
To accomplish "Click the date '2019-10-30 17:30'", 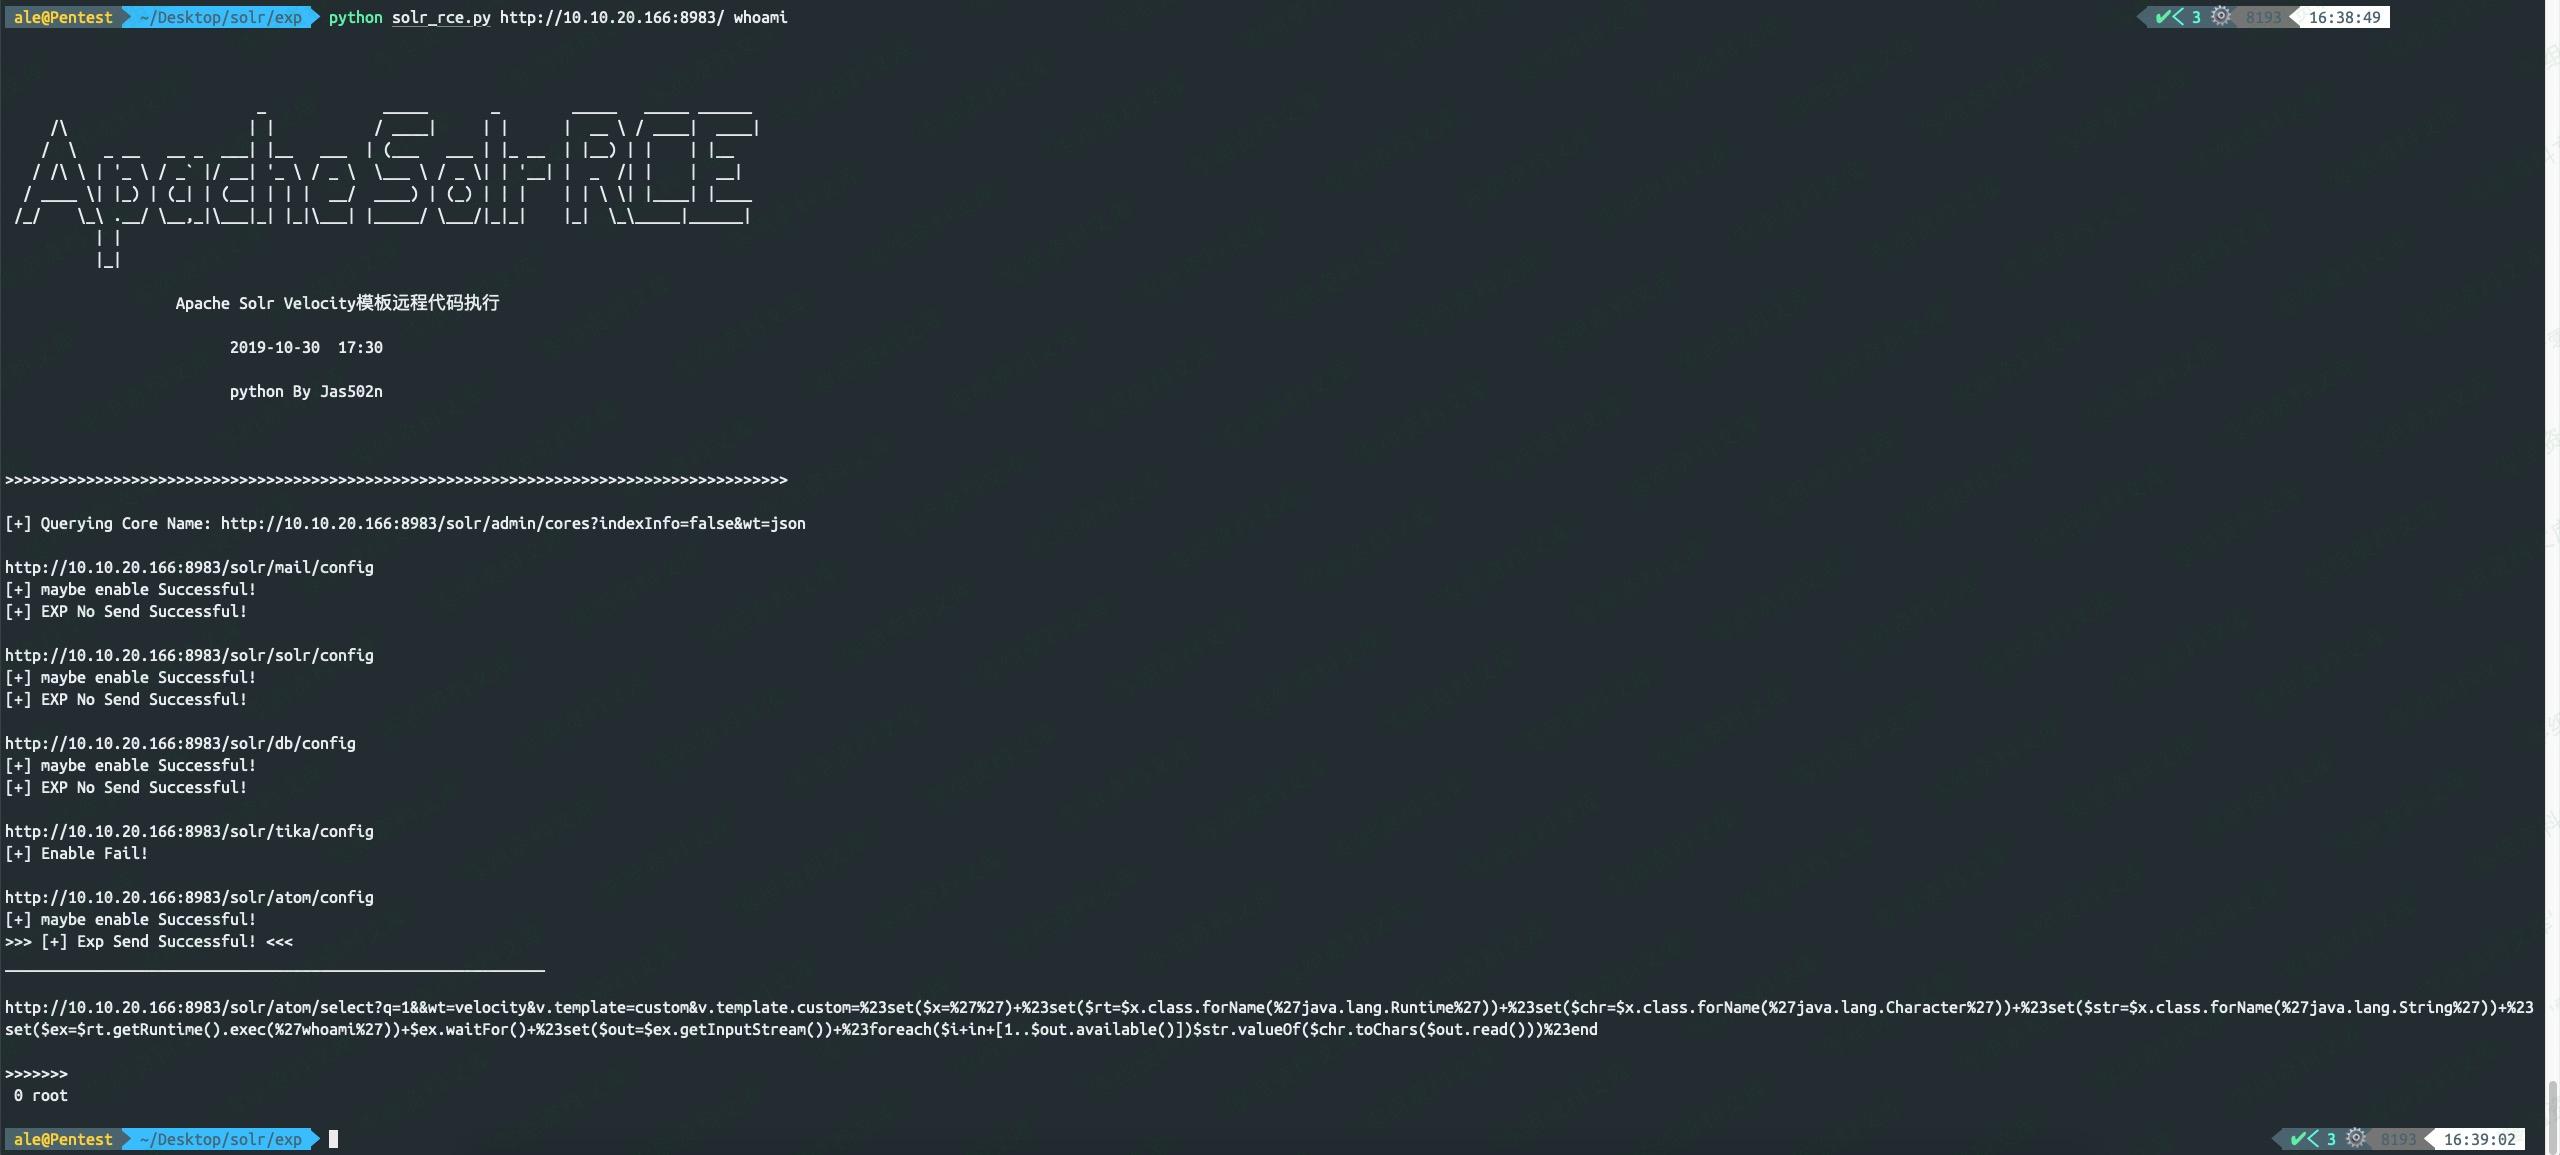I will point(306,347).
